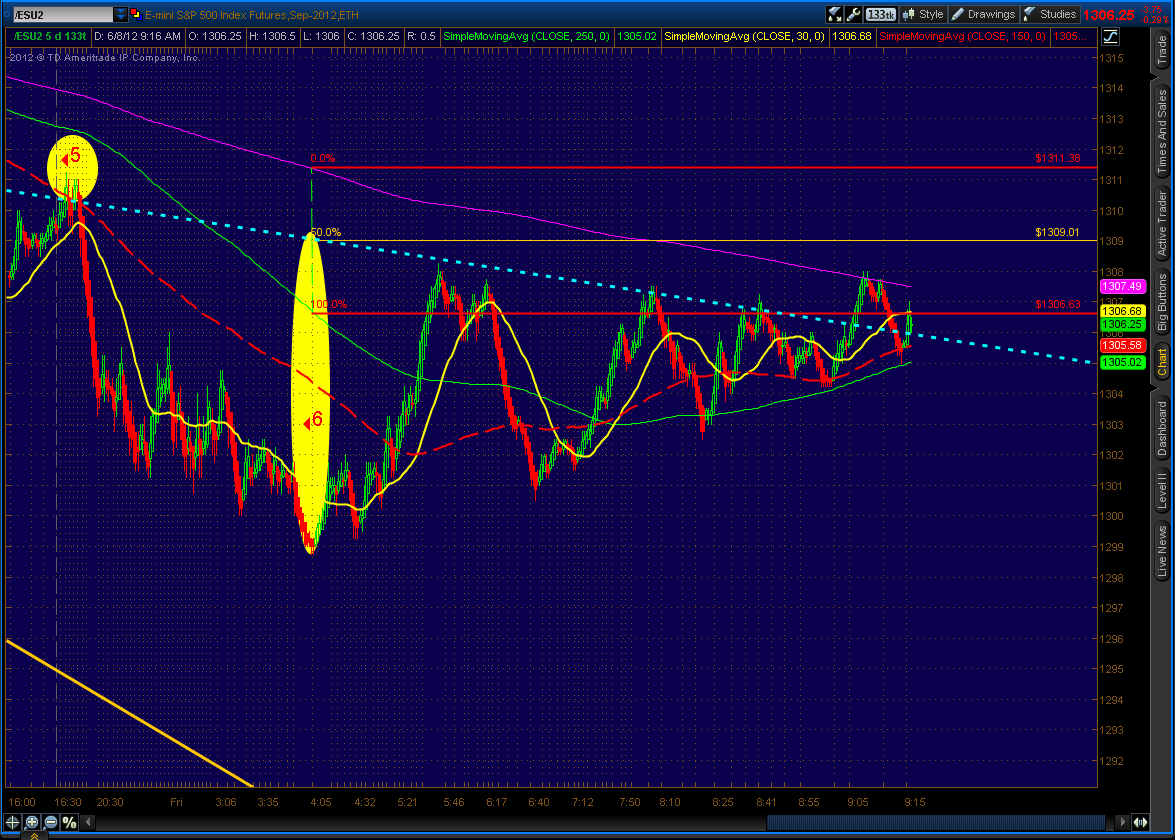Click the 4:05 time axis label
Image resolution: width=1175 pixels, height=840 pixels.
click(321, 802)
